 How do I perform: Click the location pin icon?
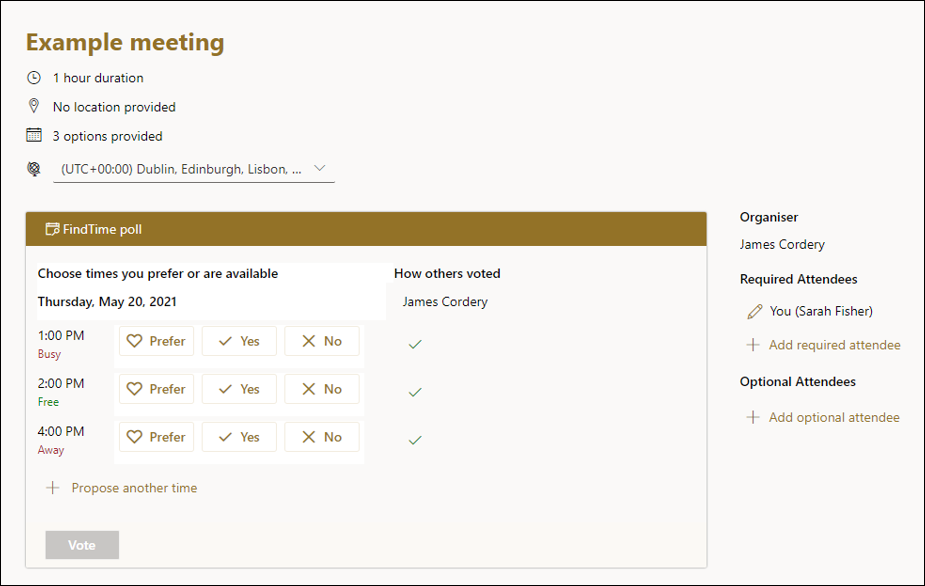click(x=34, y=106)
